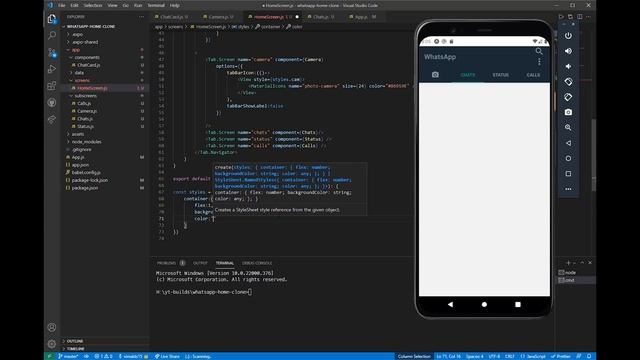Tap the camera tab icon in WhatsApp
The height and width of the screenshot is (360, 640).
click(x=435, y=75)
